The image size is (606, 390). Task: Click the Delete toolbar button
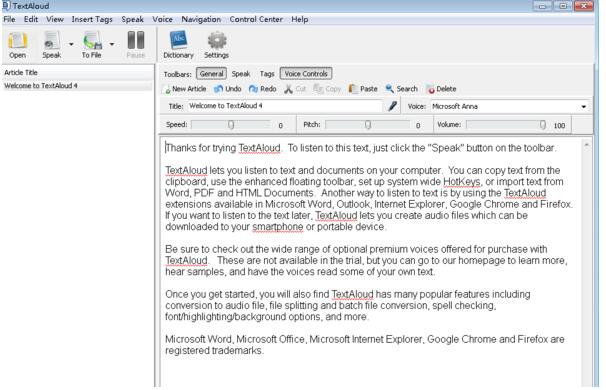[x=441, y=89]
